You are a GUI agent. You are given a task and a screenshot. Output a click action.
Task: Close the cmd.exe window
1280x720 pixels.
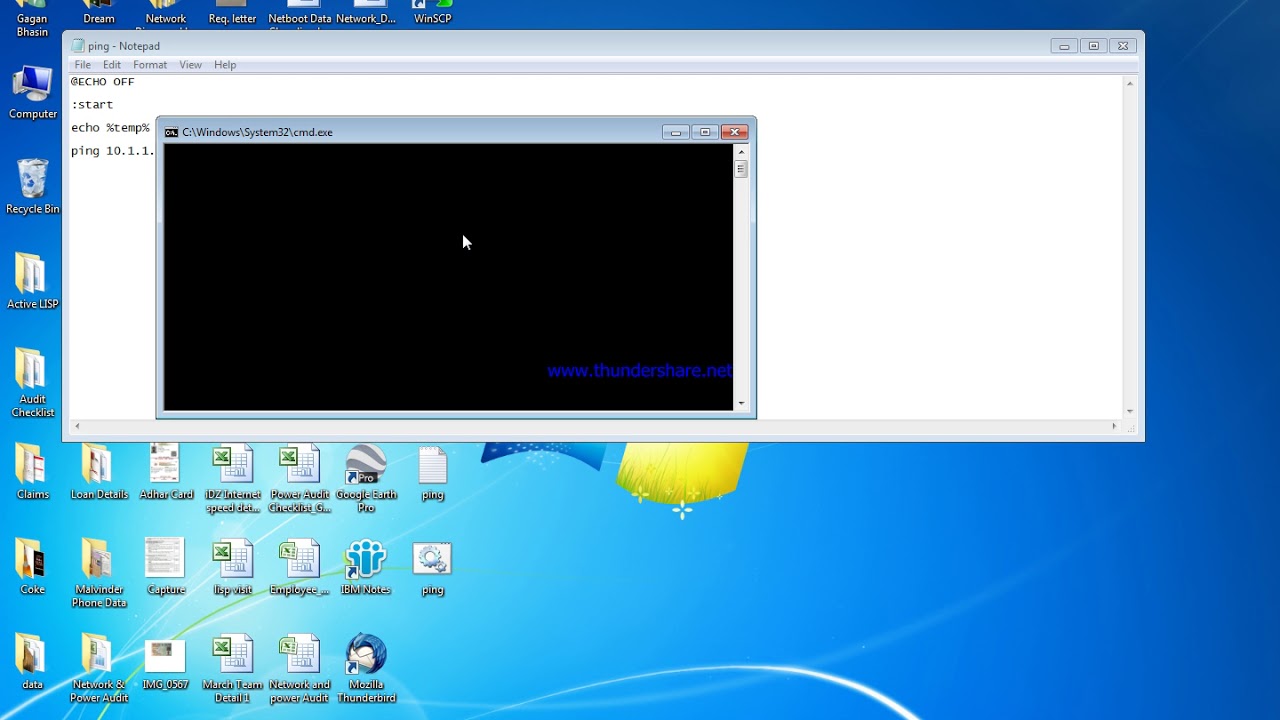pos(734,132)
